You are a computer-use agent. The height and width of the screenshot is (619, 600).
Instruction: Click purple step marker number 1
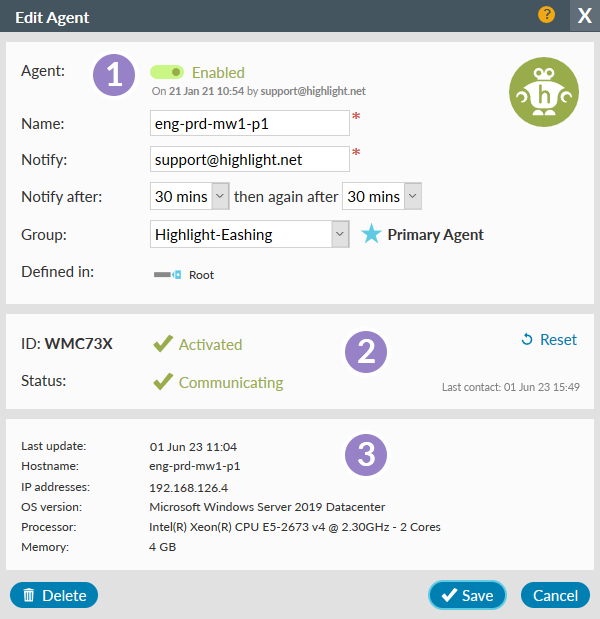coord(115,77)
